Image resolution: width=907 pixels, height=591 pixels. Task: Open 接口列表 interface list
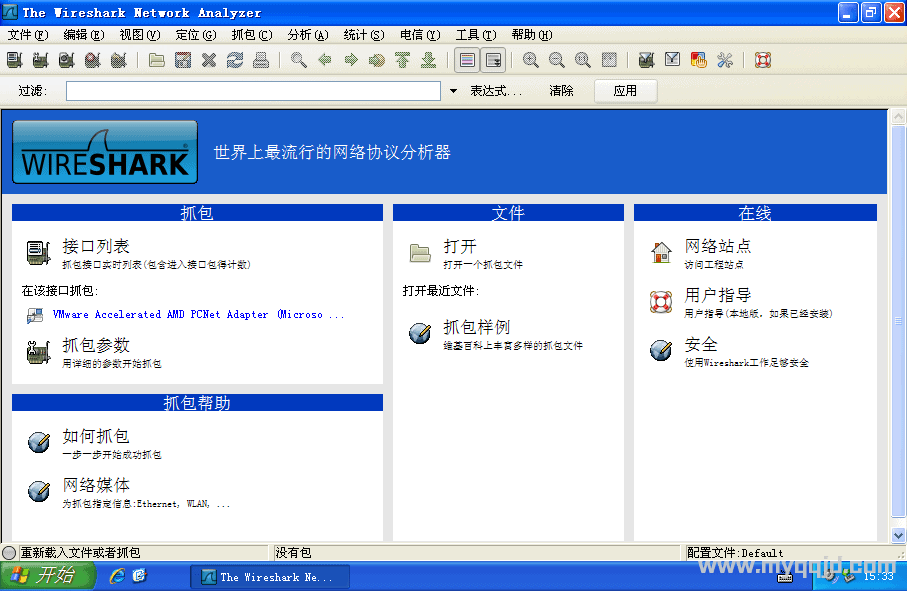point(96,246)
